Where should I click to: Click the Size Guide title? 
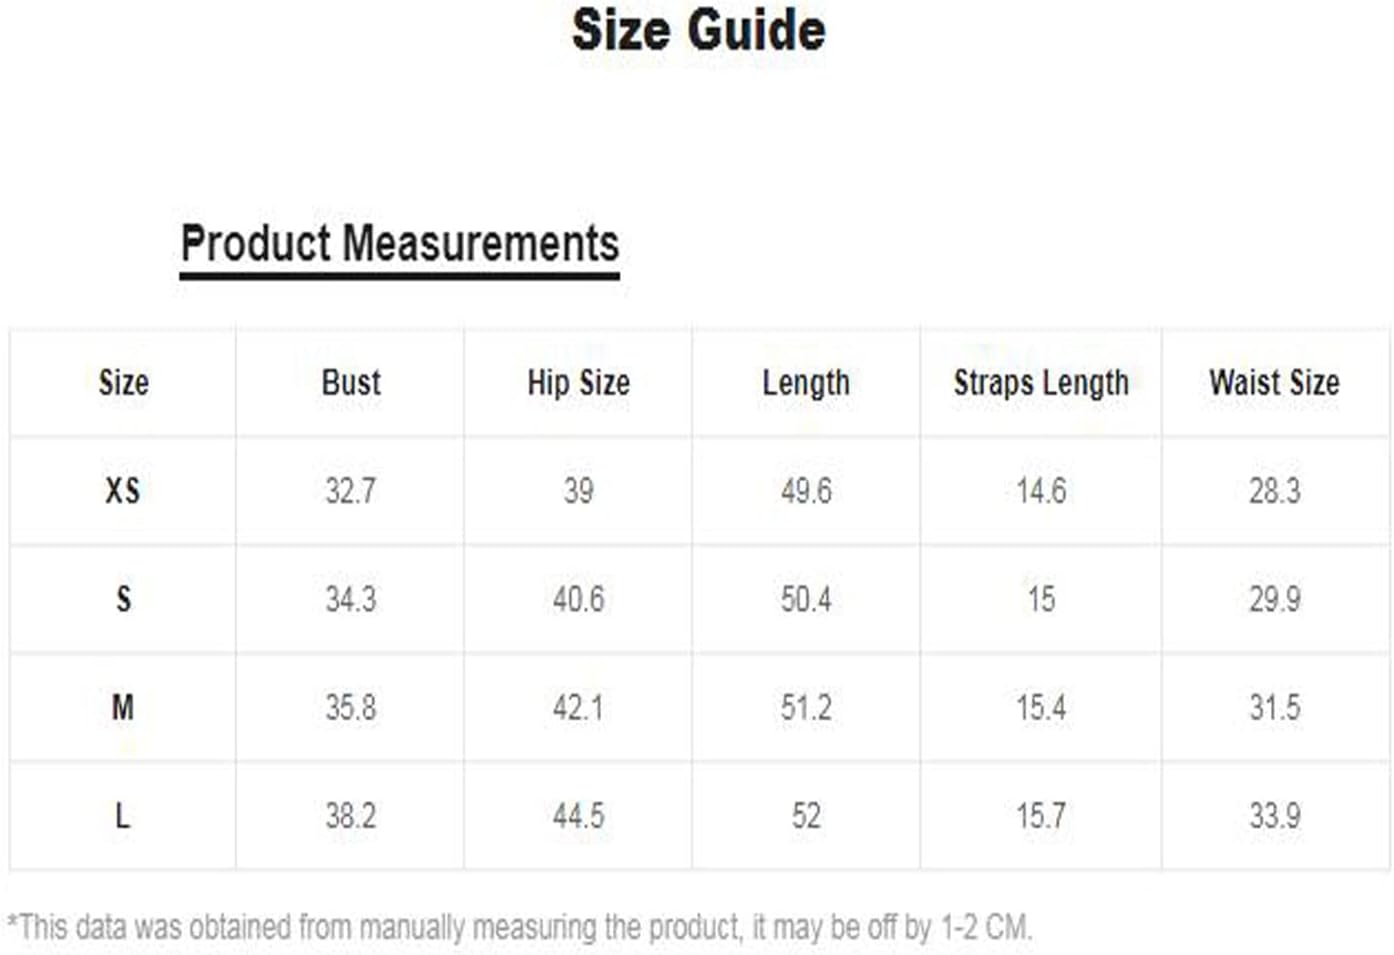click(698, 30)
